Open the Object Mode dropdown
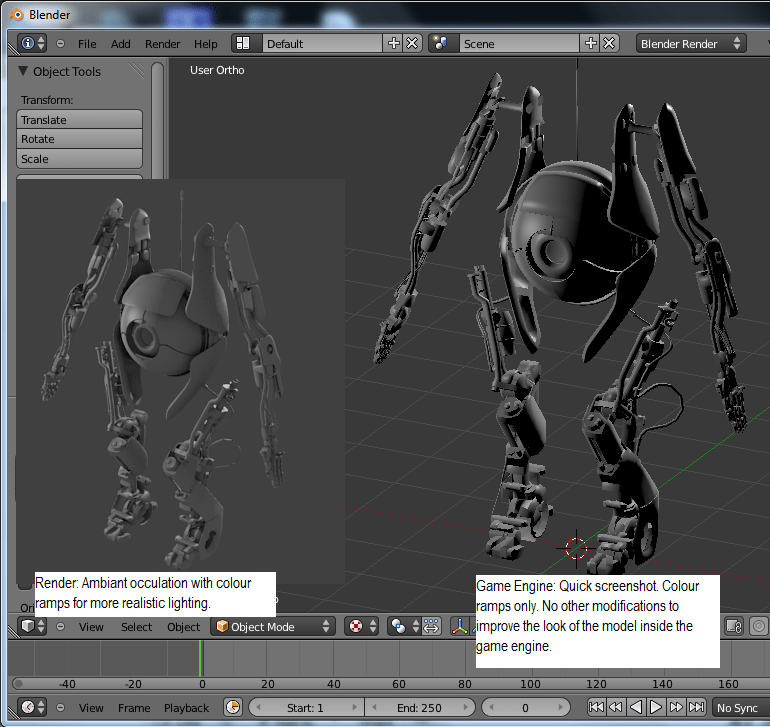This screenshot has width=770, height=727. (x=272, y=626)
